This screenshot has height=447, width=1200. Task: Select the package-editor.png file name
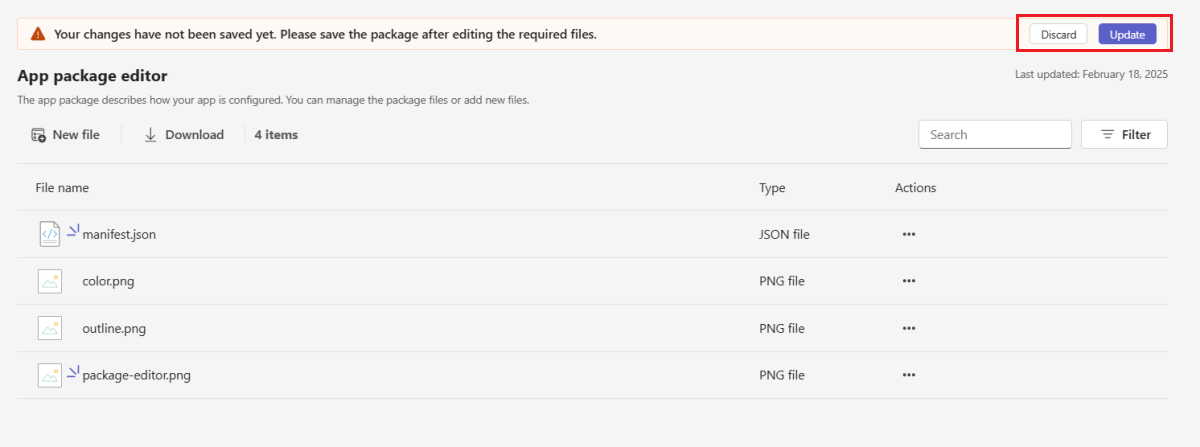[136, 376]
